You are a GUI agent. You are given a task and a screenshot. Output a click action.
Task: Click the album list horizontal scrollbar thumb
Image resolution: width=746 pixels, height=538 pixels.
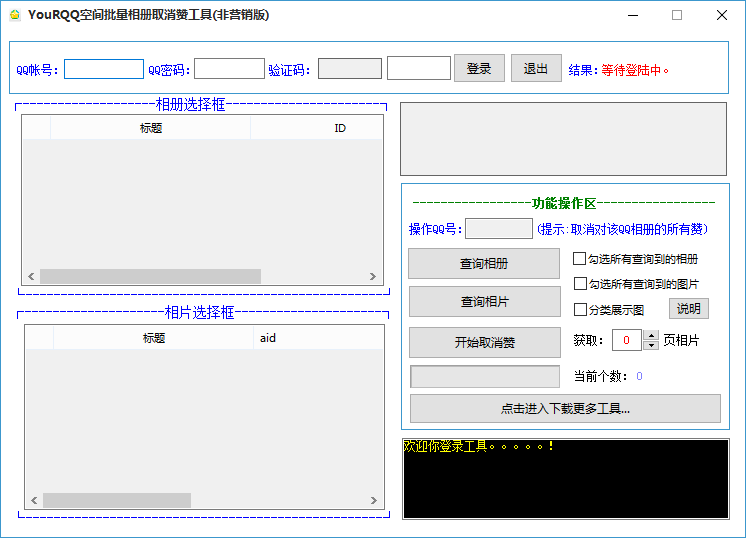click(x=150, y=276)
